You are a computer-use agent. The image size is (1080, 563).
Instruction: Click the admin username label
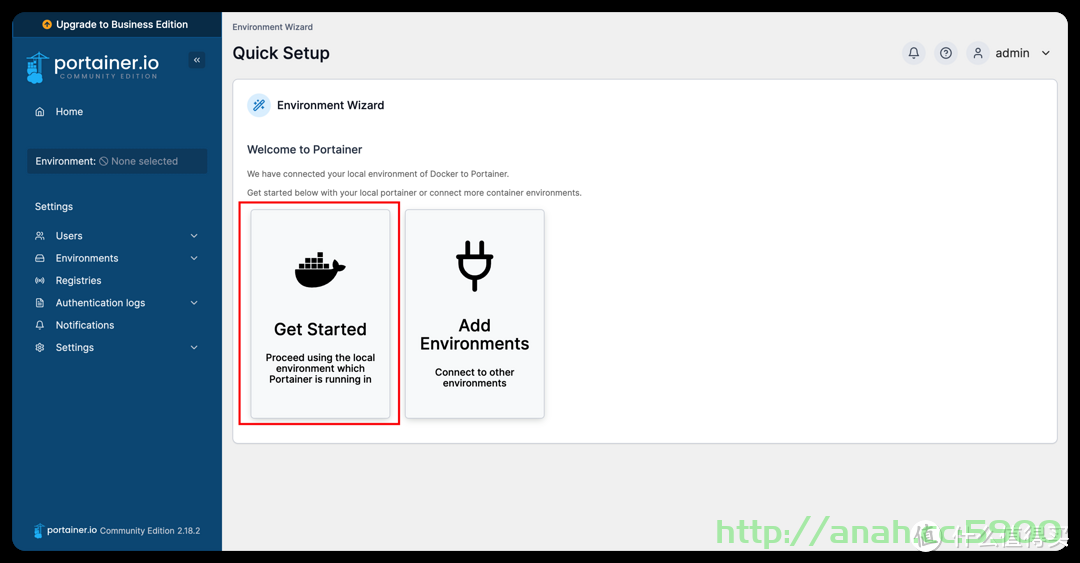1012,53
